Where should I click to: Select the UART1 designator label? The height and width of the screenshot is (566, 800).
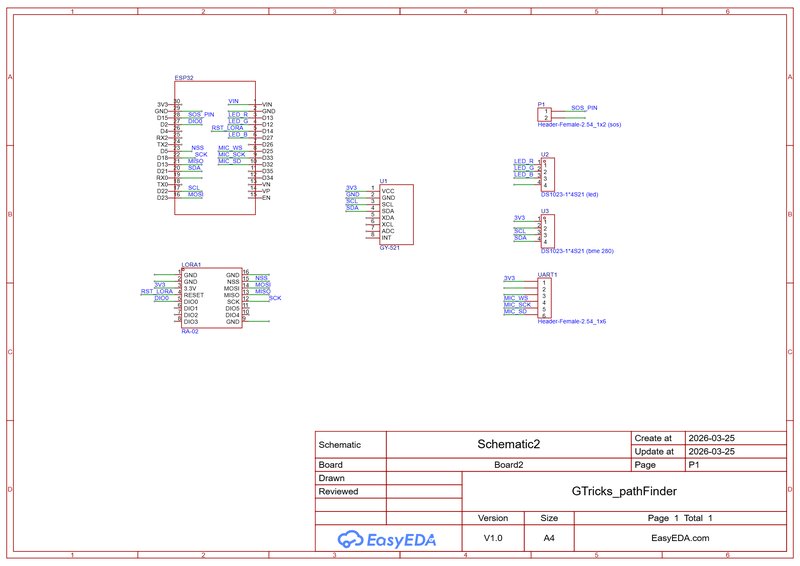(547, 275)
